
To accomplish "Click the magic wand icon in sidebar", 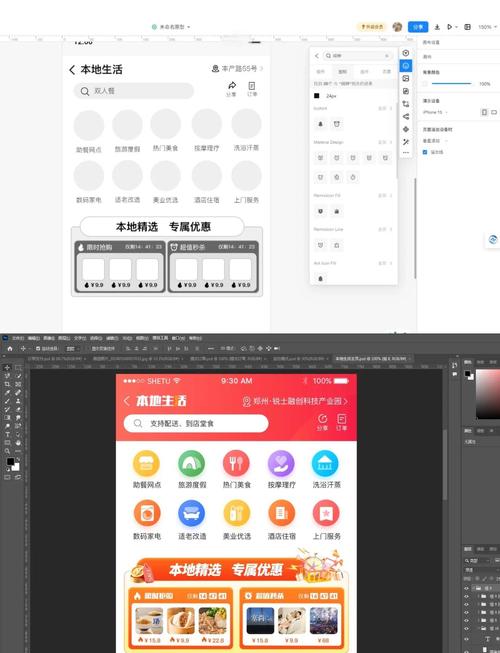I will point(406,142).
